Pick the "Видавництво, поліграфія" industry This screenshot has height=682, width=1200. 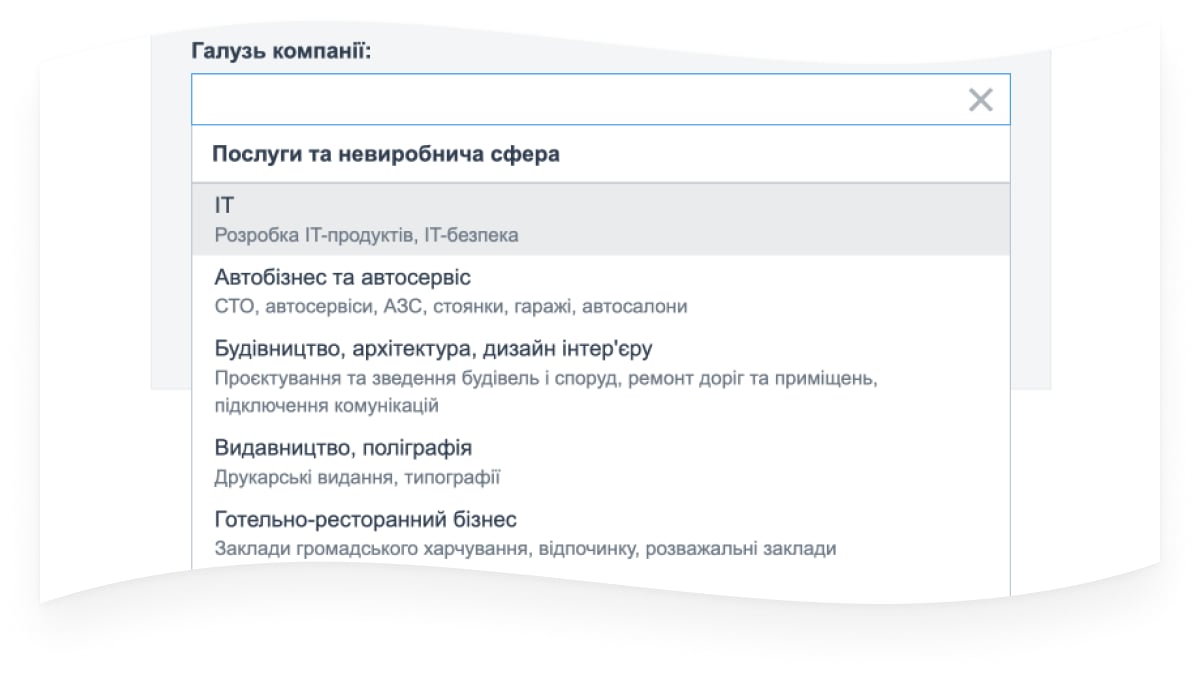pos(342,448)
